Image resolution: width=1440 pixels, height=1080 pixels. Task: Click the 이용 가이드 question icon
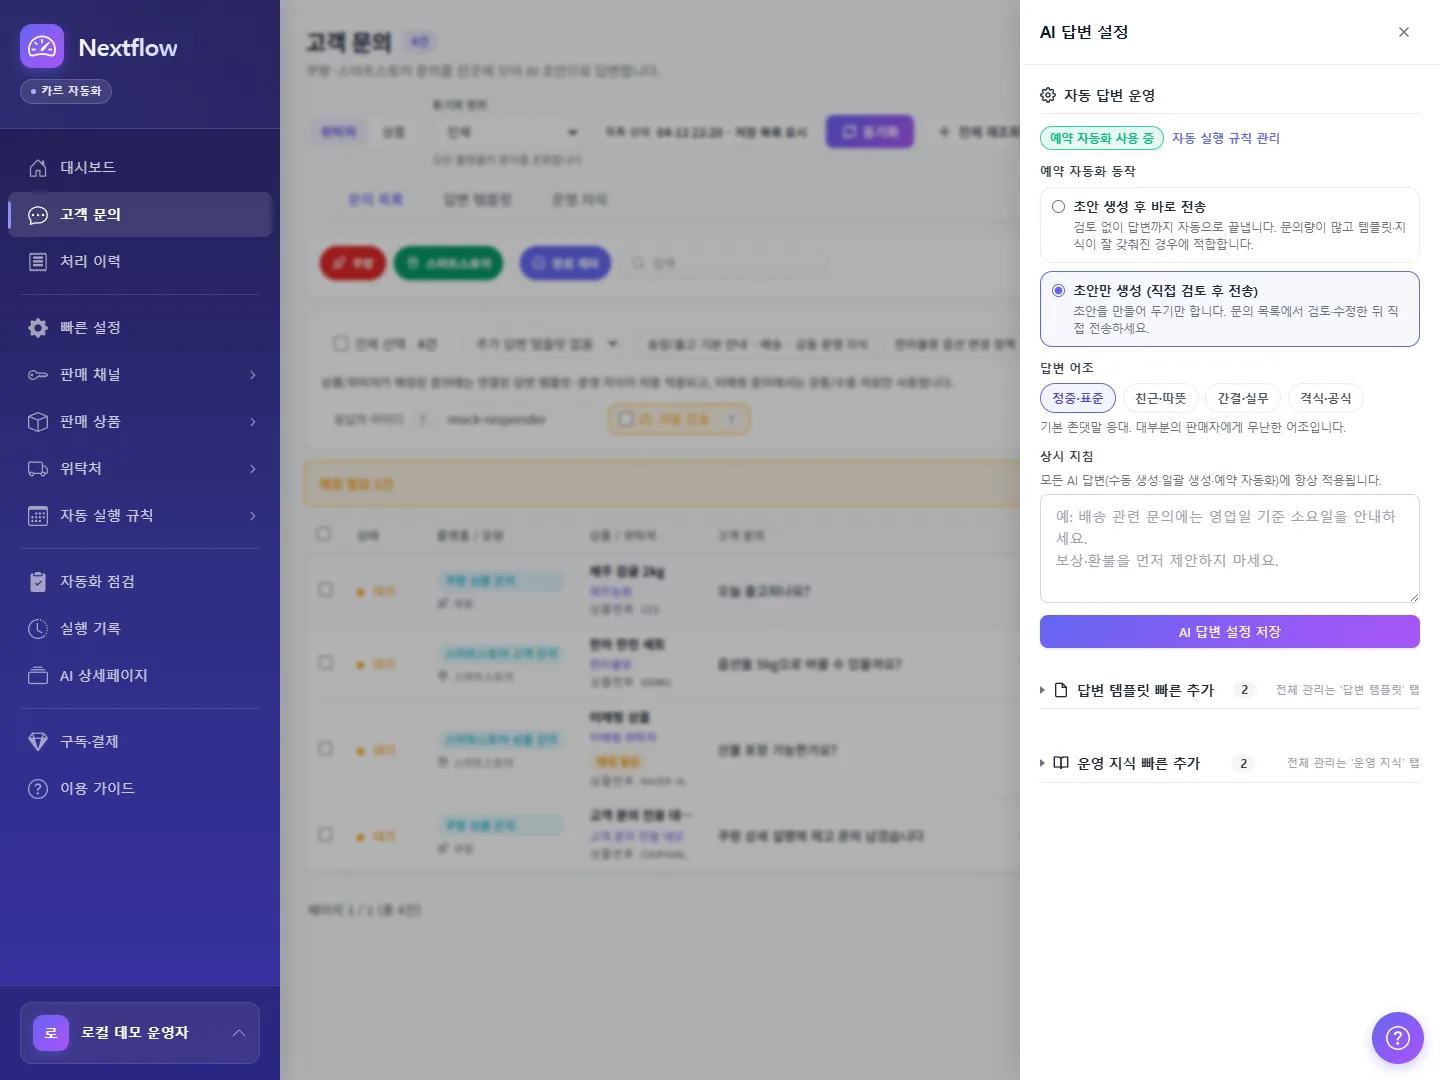[x=38, y=789]
